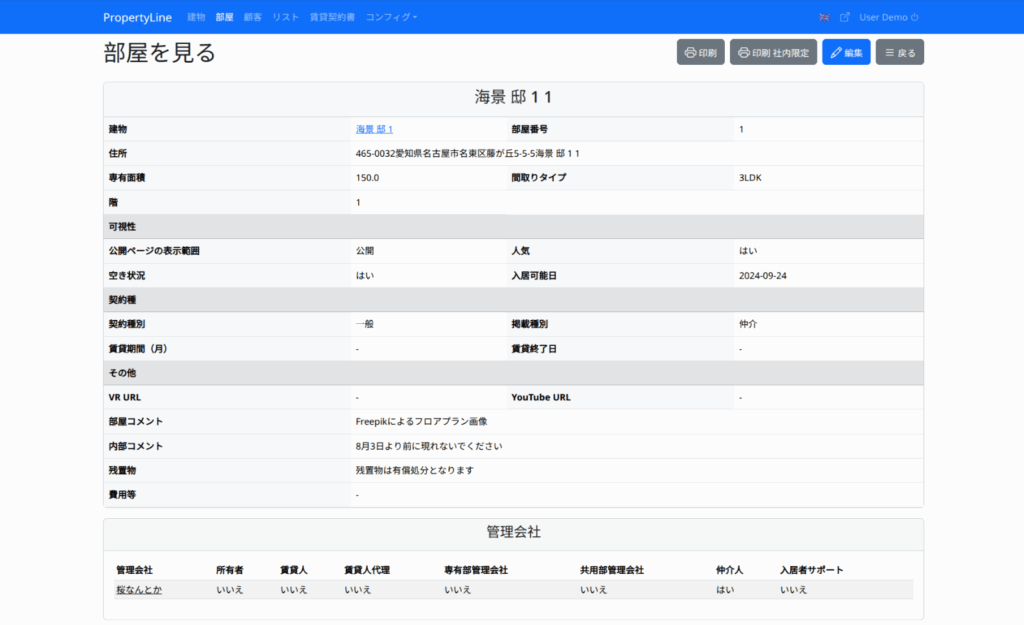This screenshot has height=625, width=1024.
Task: Click the 編集 edit button with pencil
Action: tap(846, 52)
